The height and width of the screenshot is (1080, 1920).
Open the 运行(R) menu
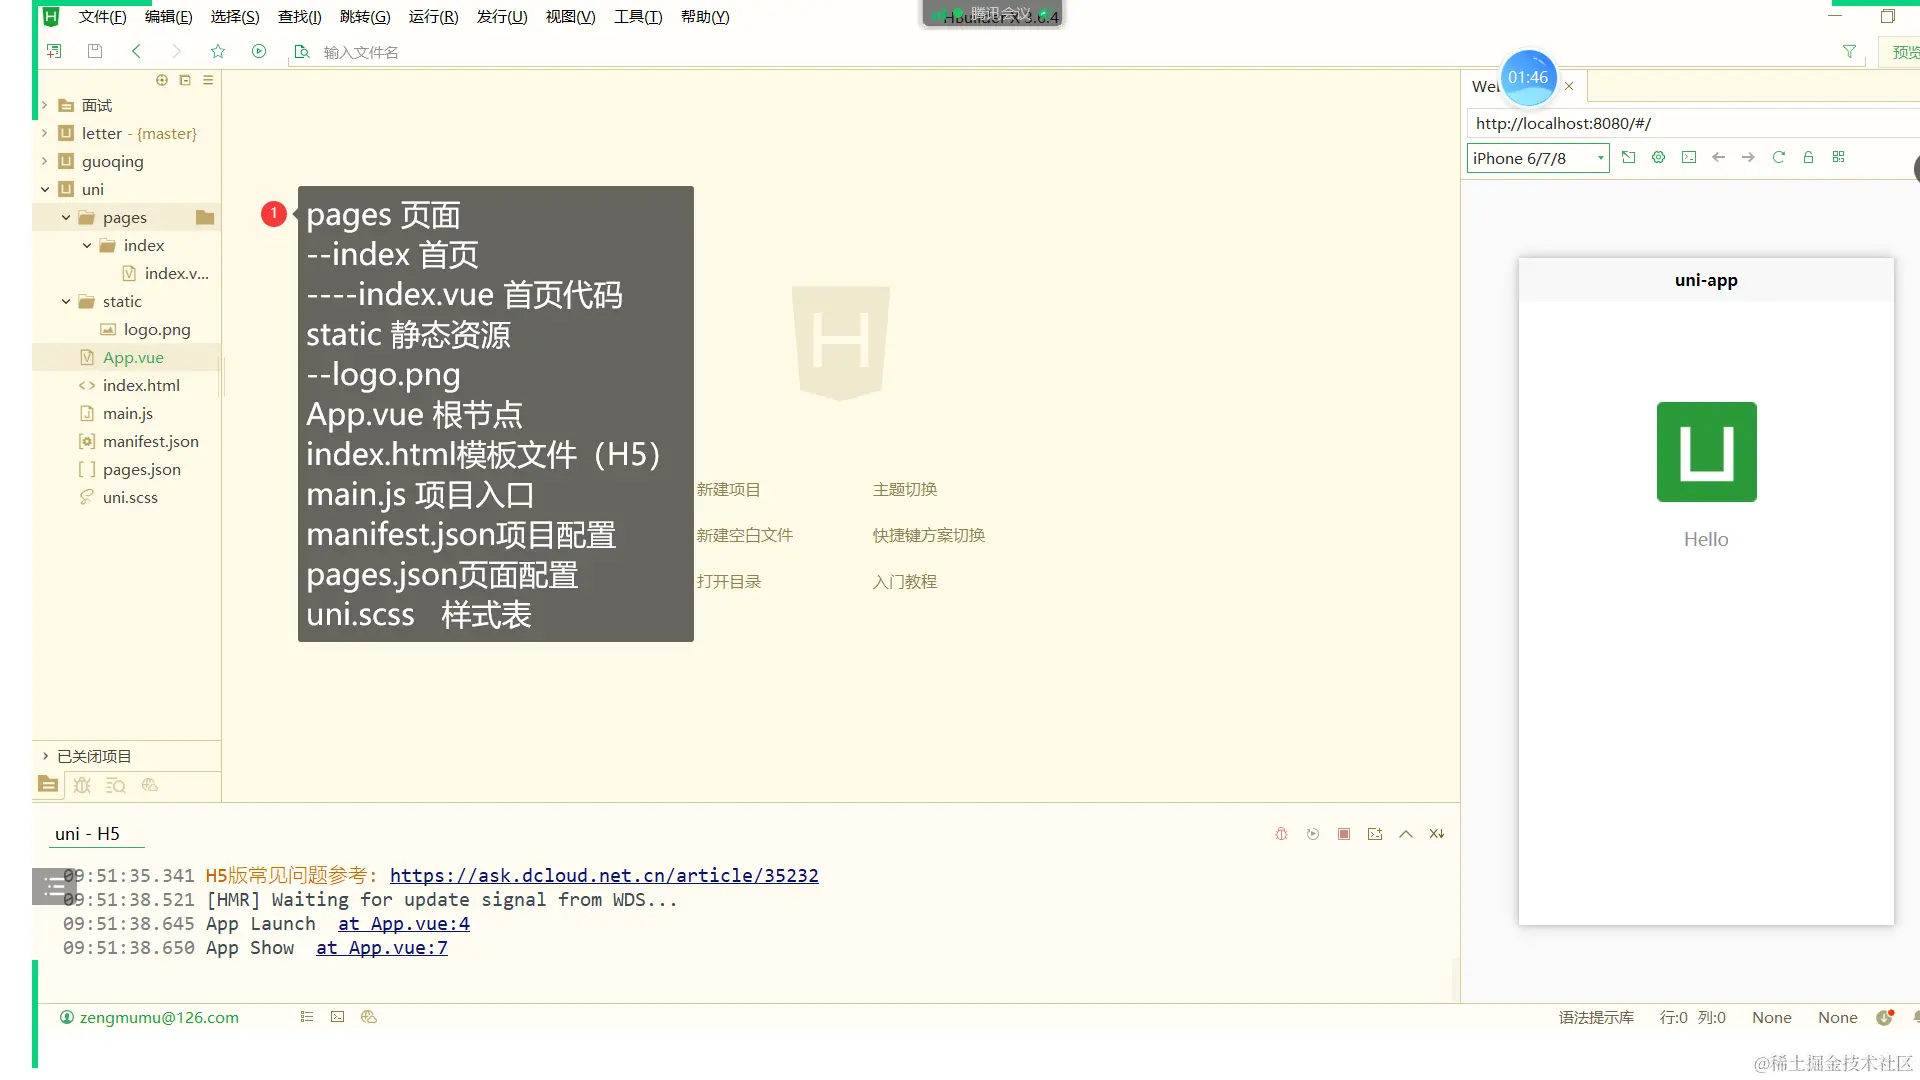433,16
